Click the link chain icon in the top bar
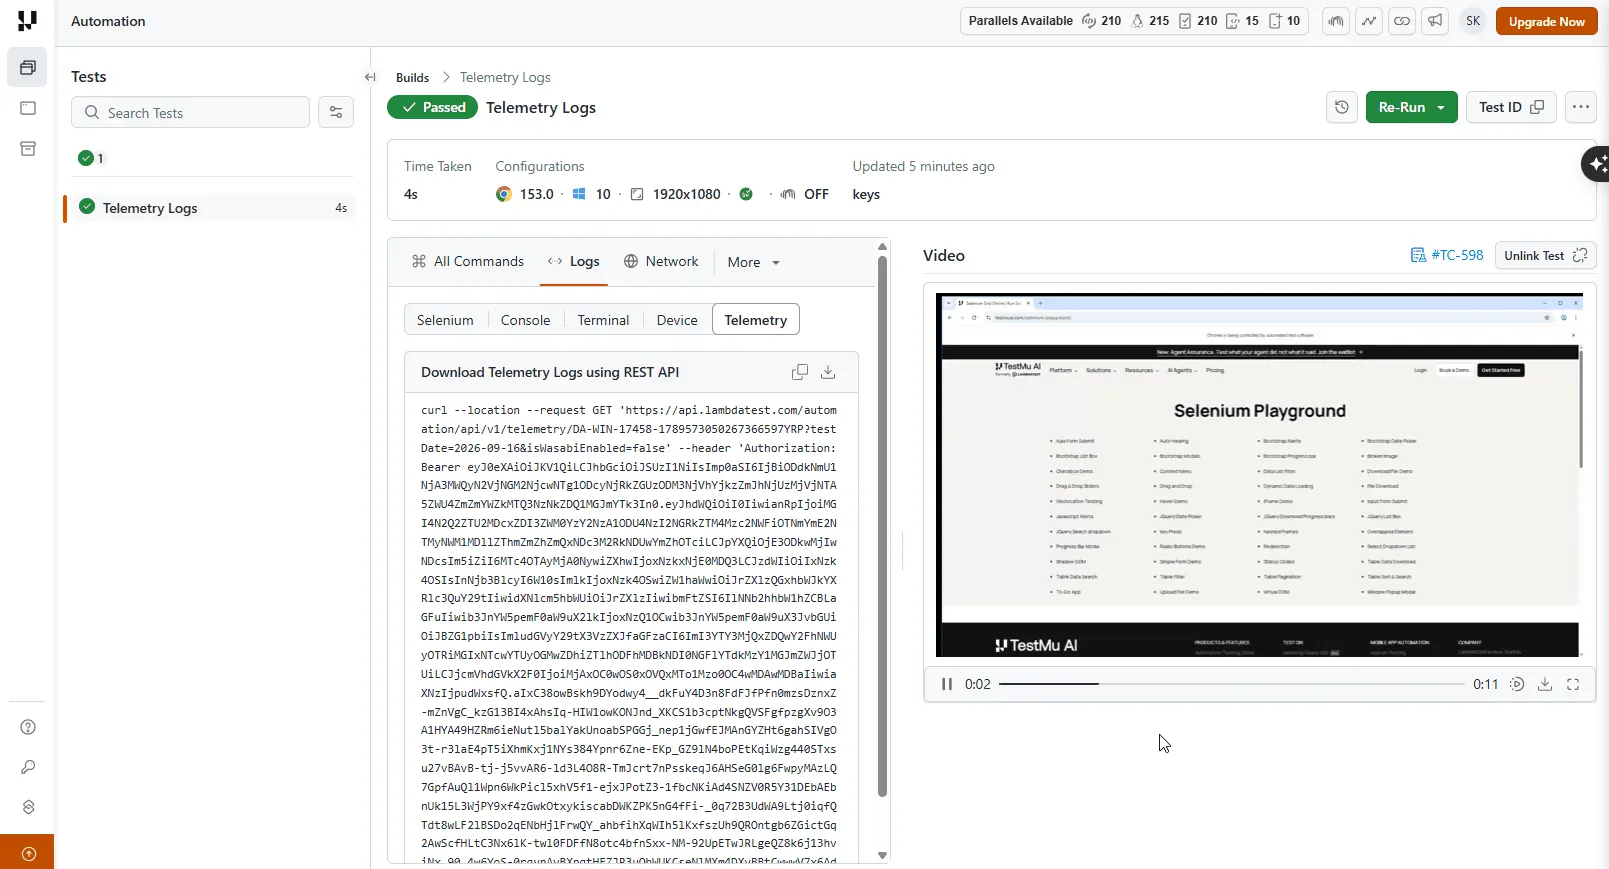1609x869 pixels. pyautogui.click(x=1402, y=21)
